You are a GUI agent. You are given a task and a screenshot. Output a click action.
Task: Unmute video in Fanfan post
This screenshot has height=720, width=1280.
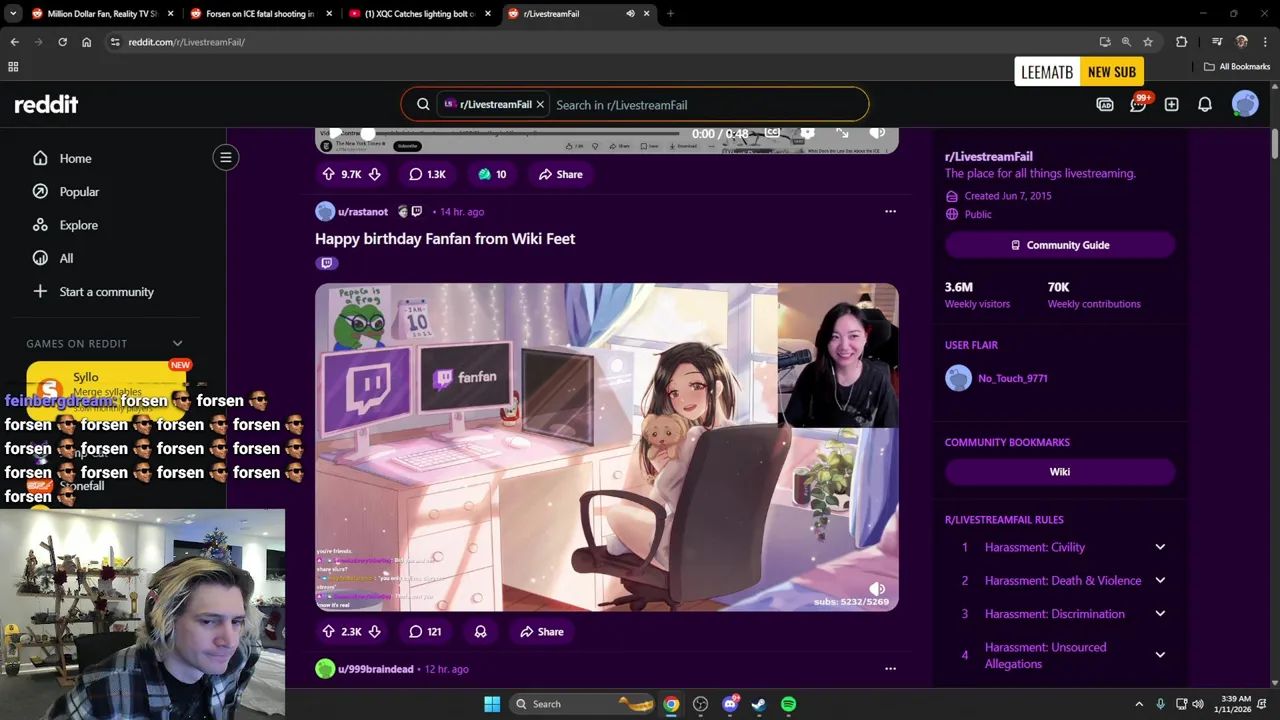click(877, 589)
